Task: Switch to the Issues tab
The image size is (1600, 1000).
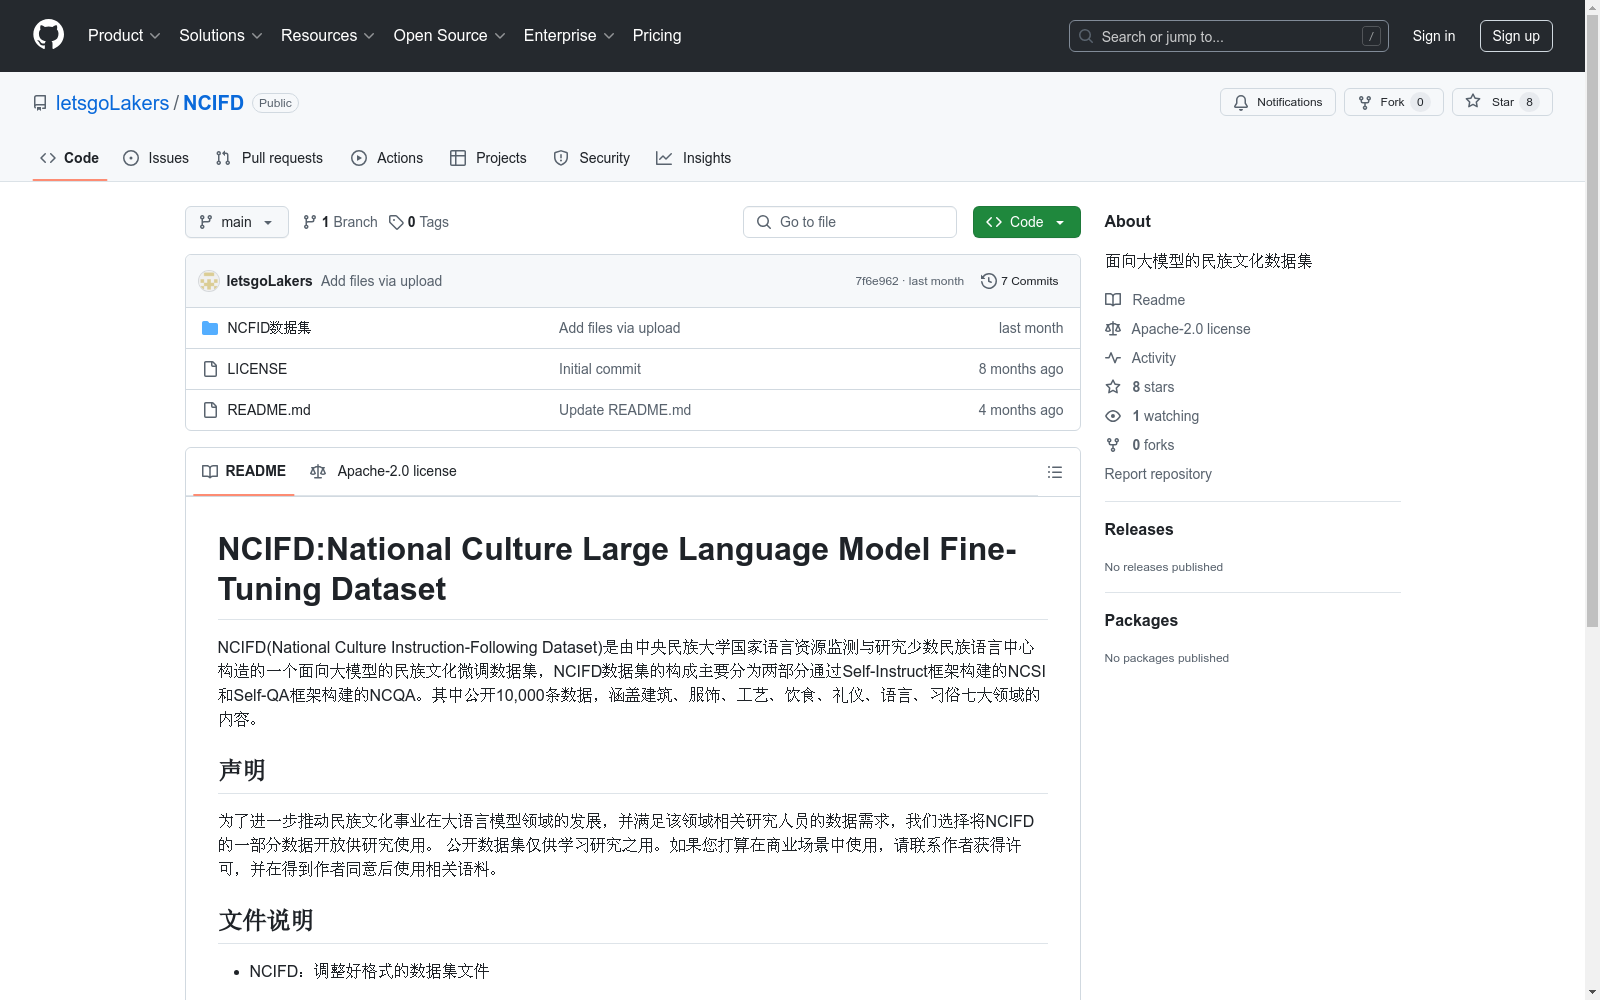Action: coord(156,158)
